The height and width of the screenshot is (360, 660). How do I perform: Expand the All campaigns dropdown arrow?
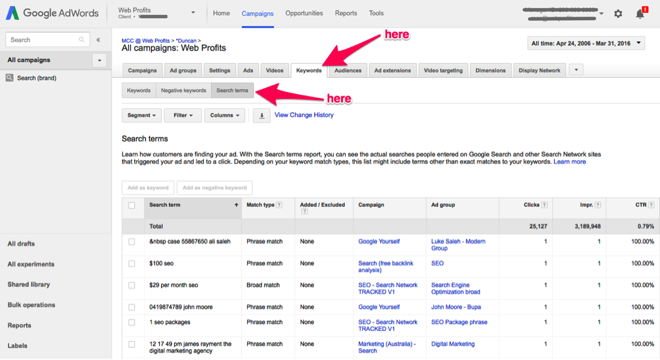[x=99, y=60]
